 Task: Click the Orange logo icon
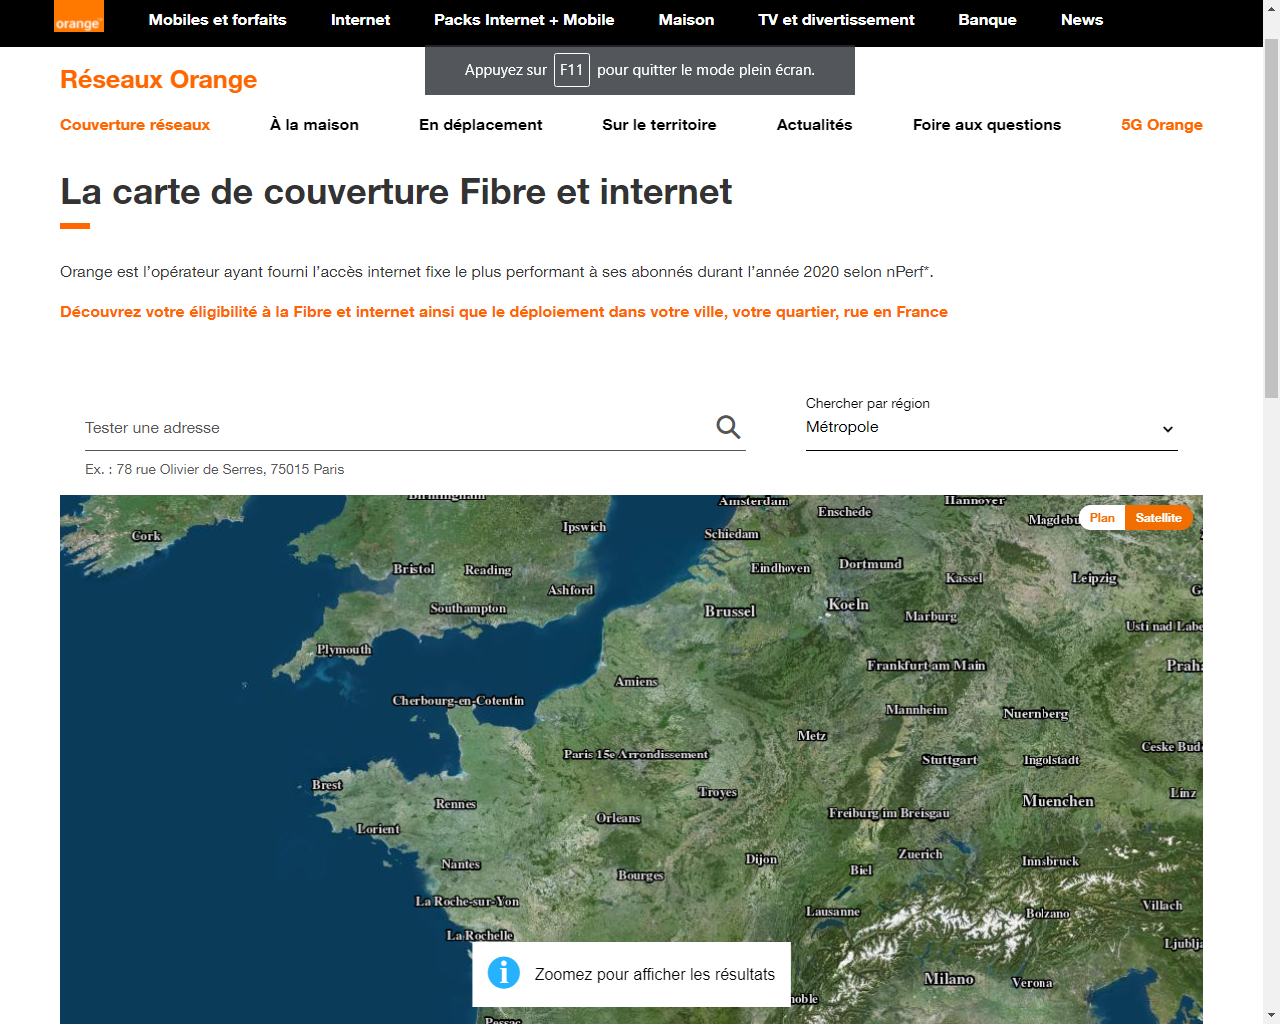coord(78,17)
